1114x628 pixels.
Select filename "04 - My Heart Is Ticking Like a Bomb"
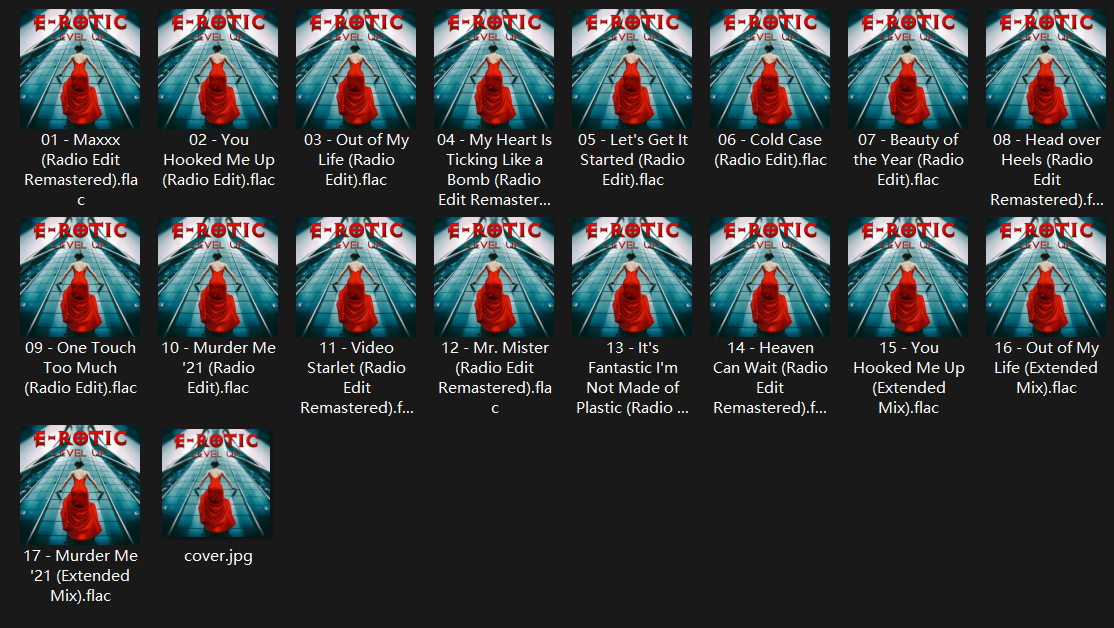pyautogui.click(x=494, y=170)
